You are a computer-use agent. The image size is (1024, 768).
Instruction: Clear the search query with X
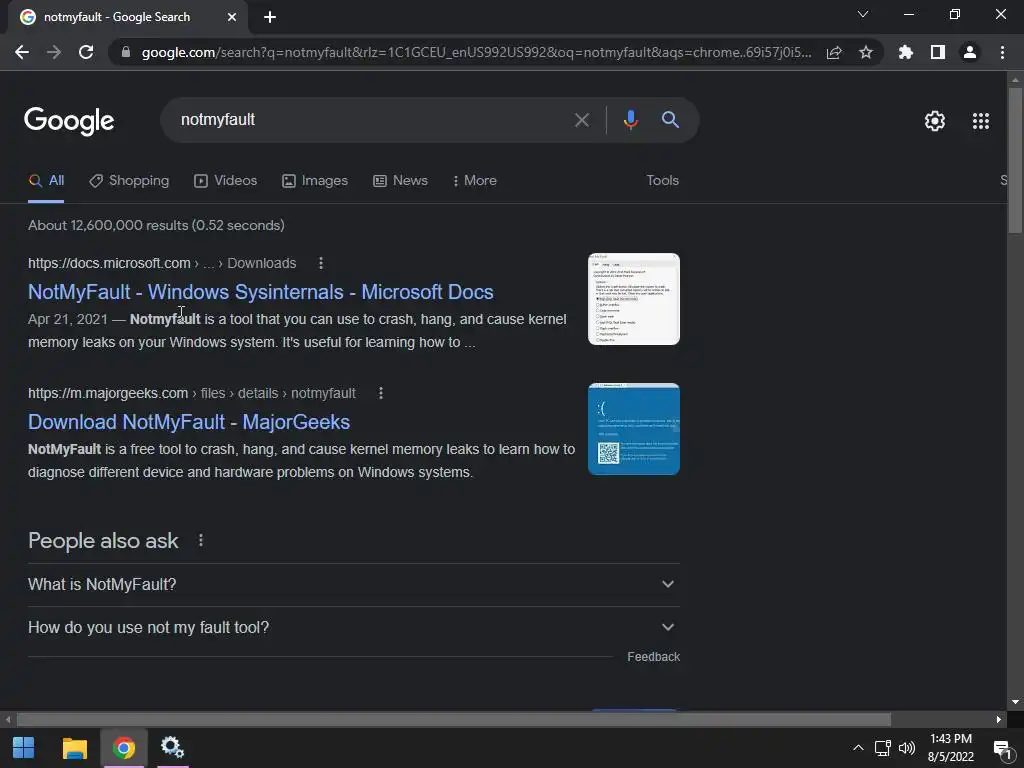click(x=581, y=120)
